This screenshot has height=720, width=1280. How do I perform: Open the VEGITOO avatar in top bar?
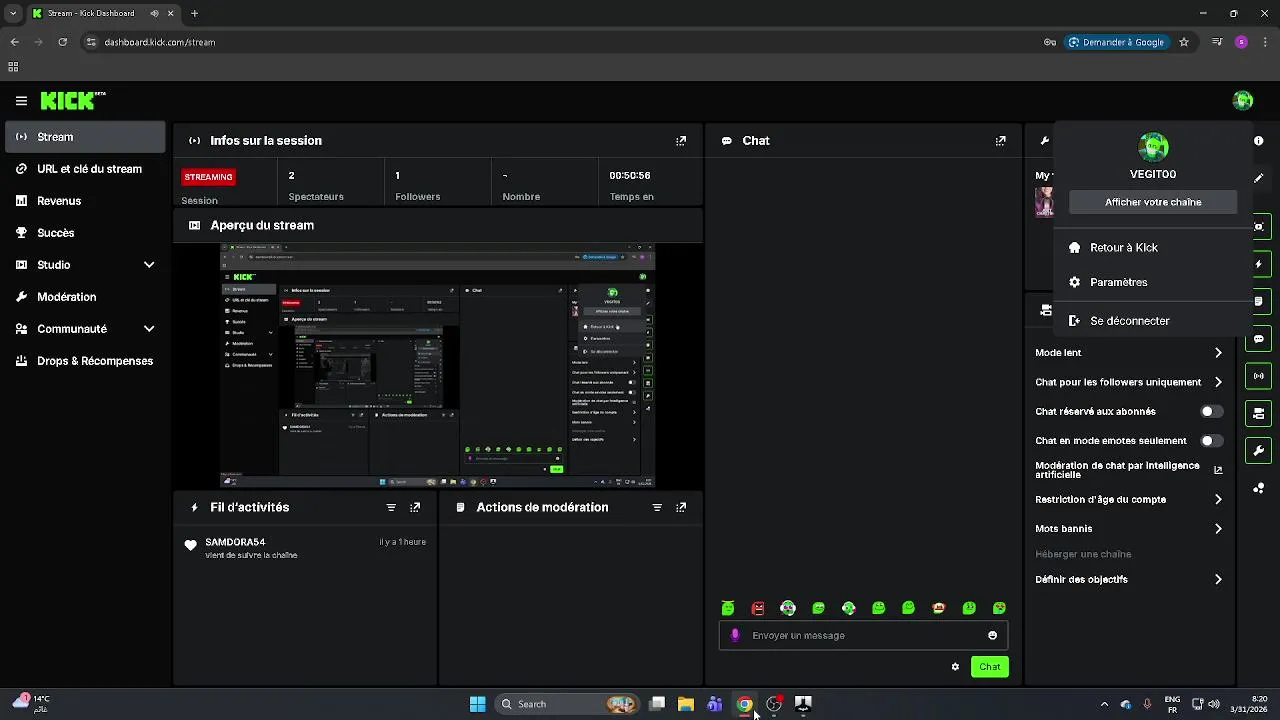click(1243, 100)
